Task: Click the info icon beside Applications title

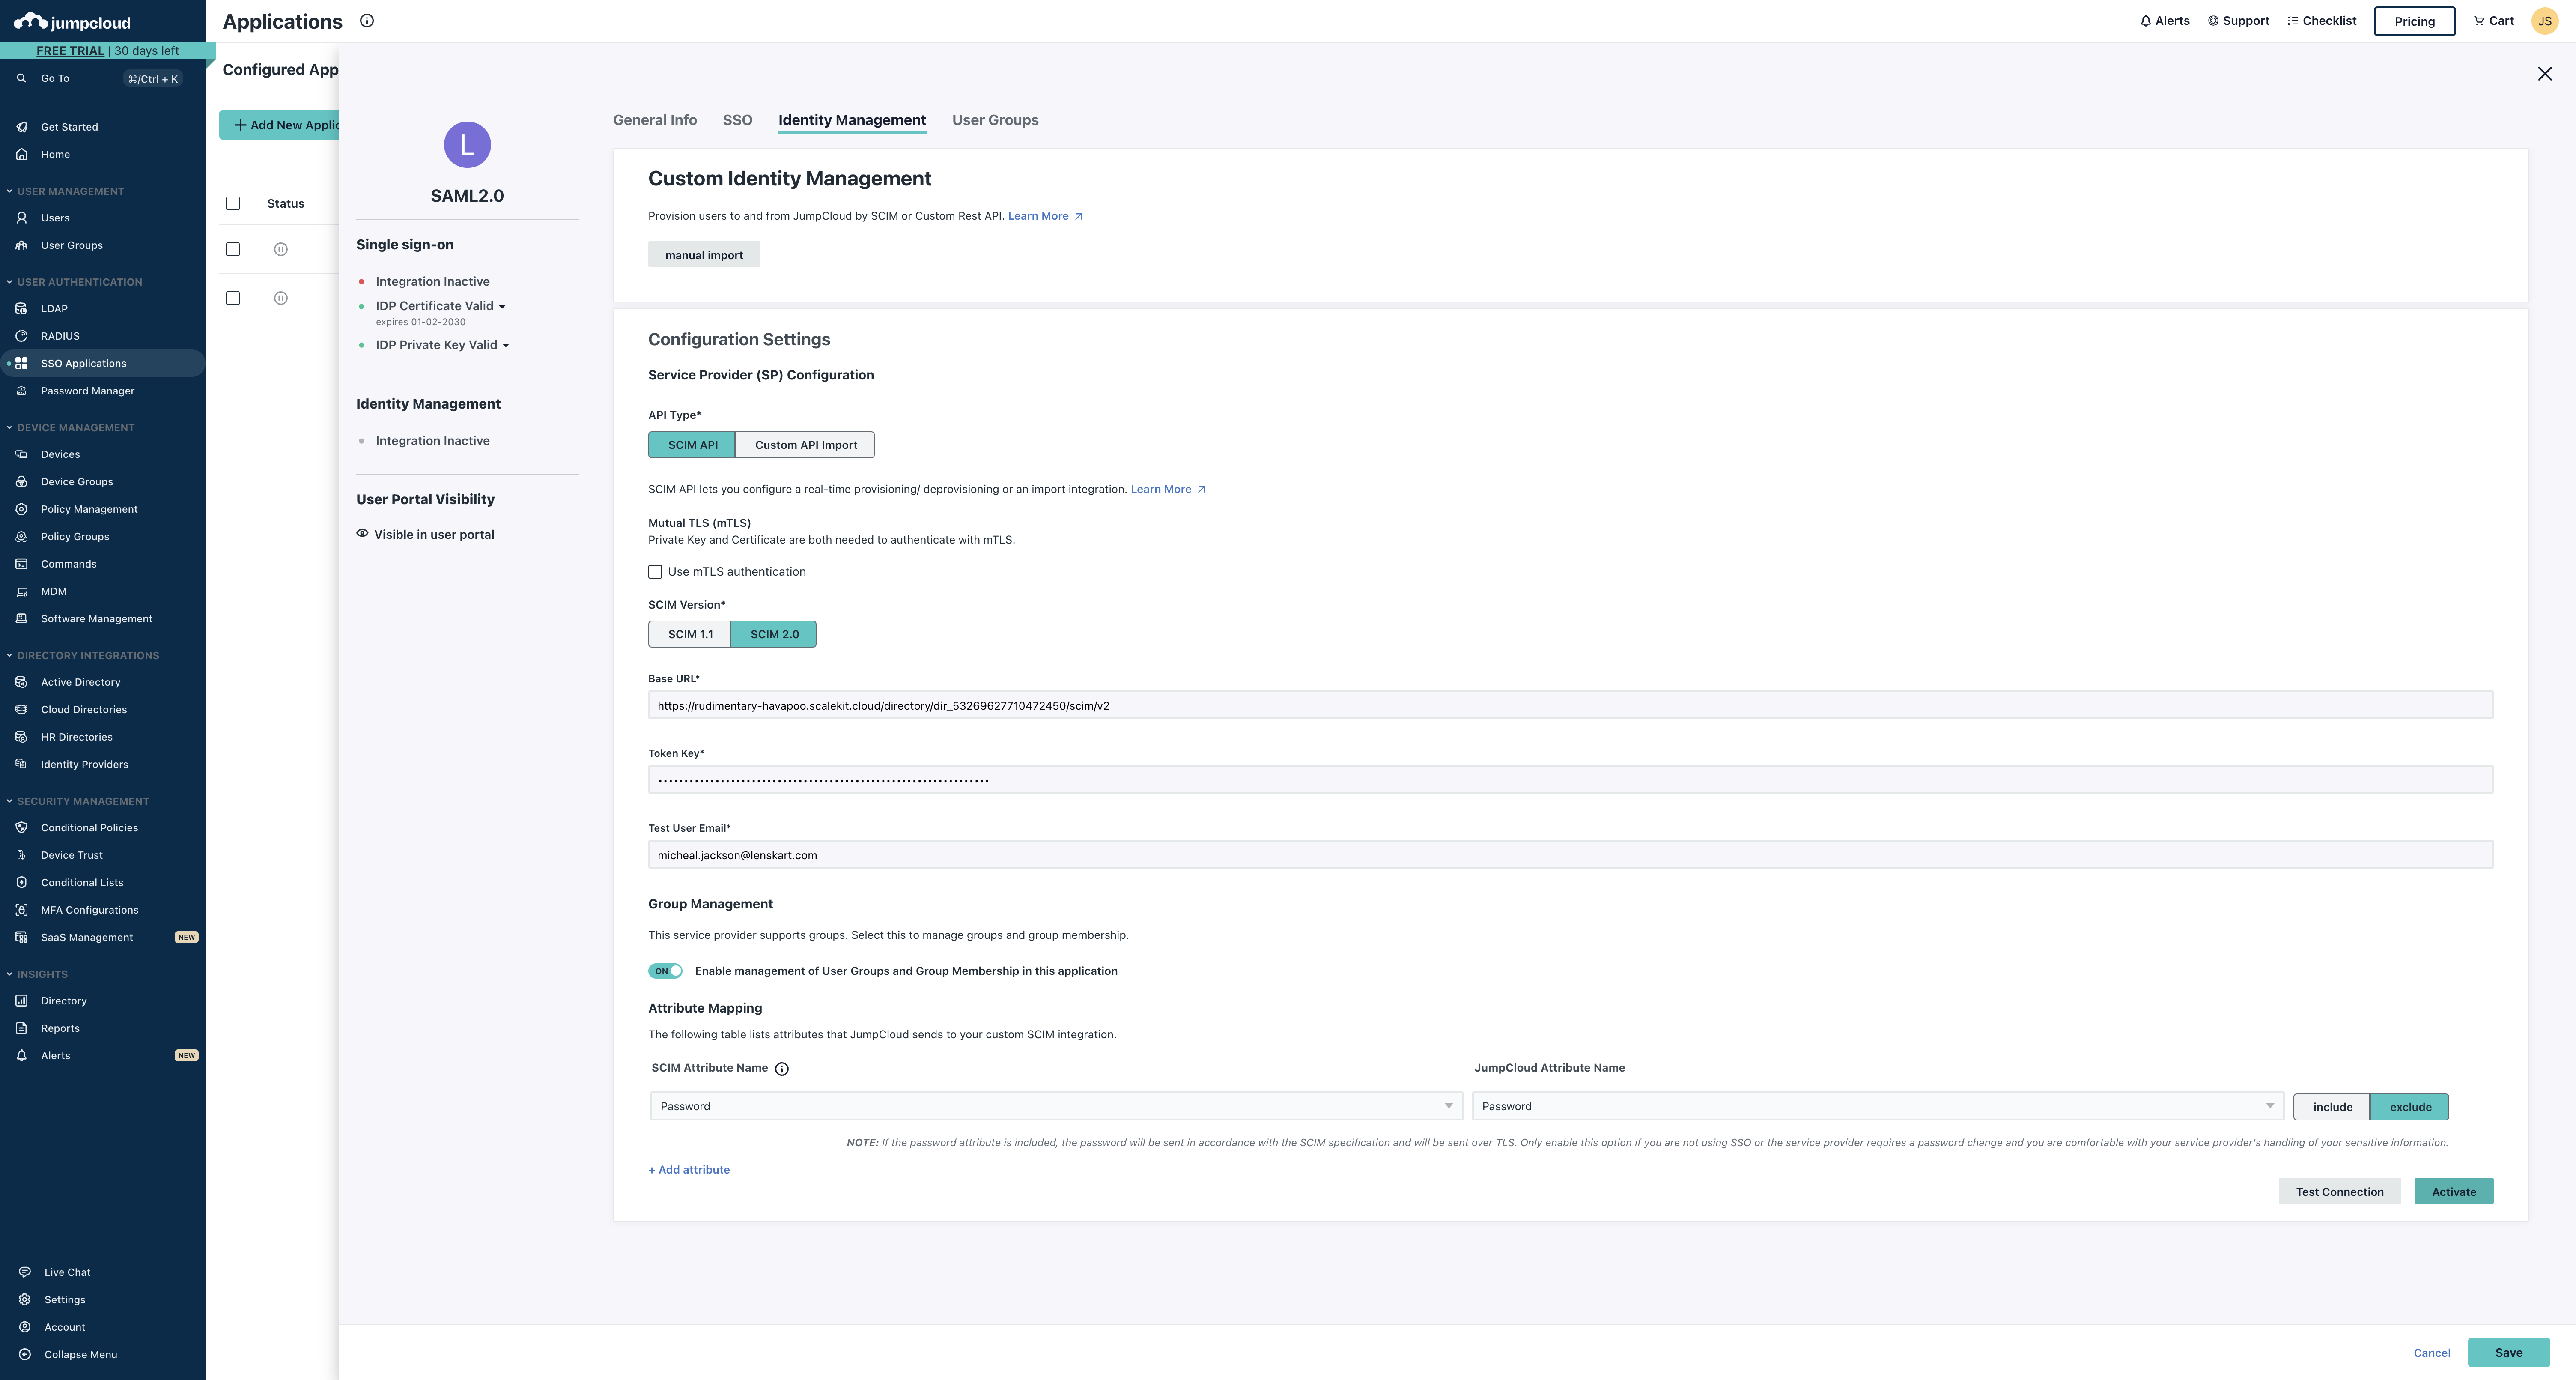Action: point(367,21)
